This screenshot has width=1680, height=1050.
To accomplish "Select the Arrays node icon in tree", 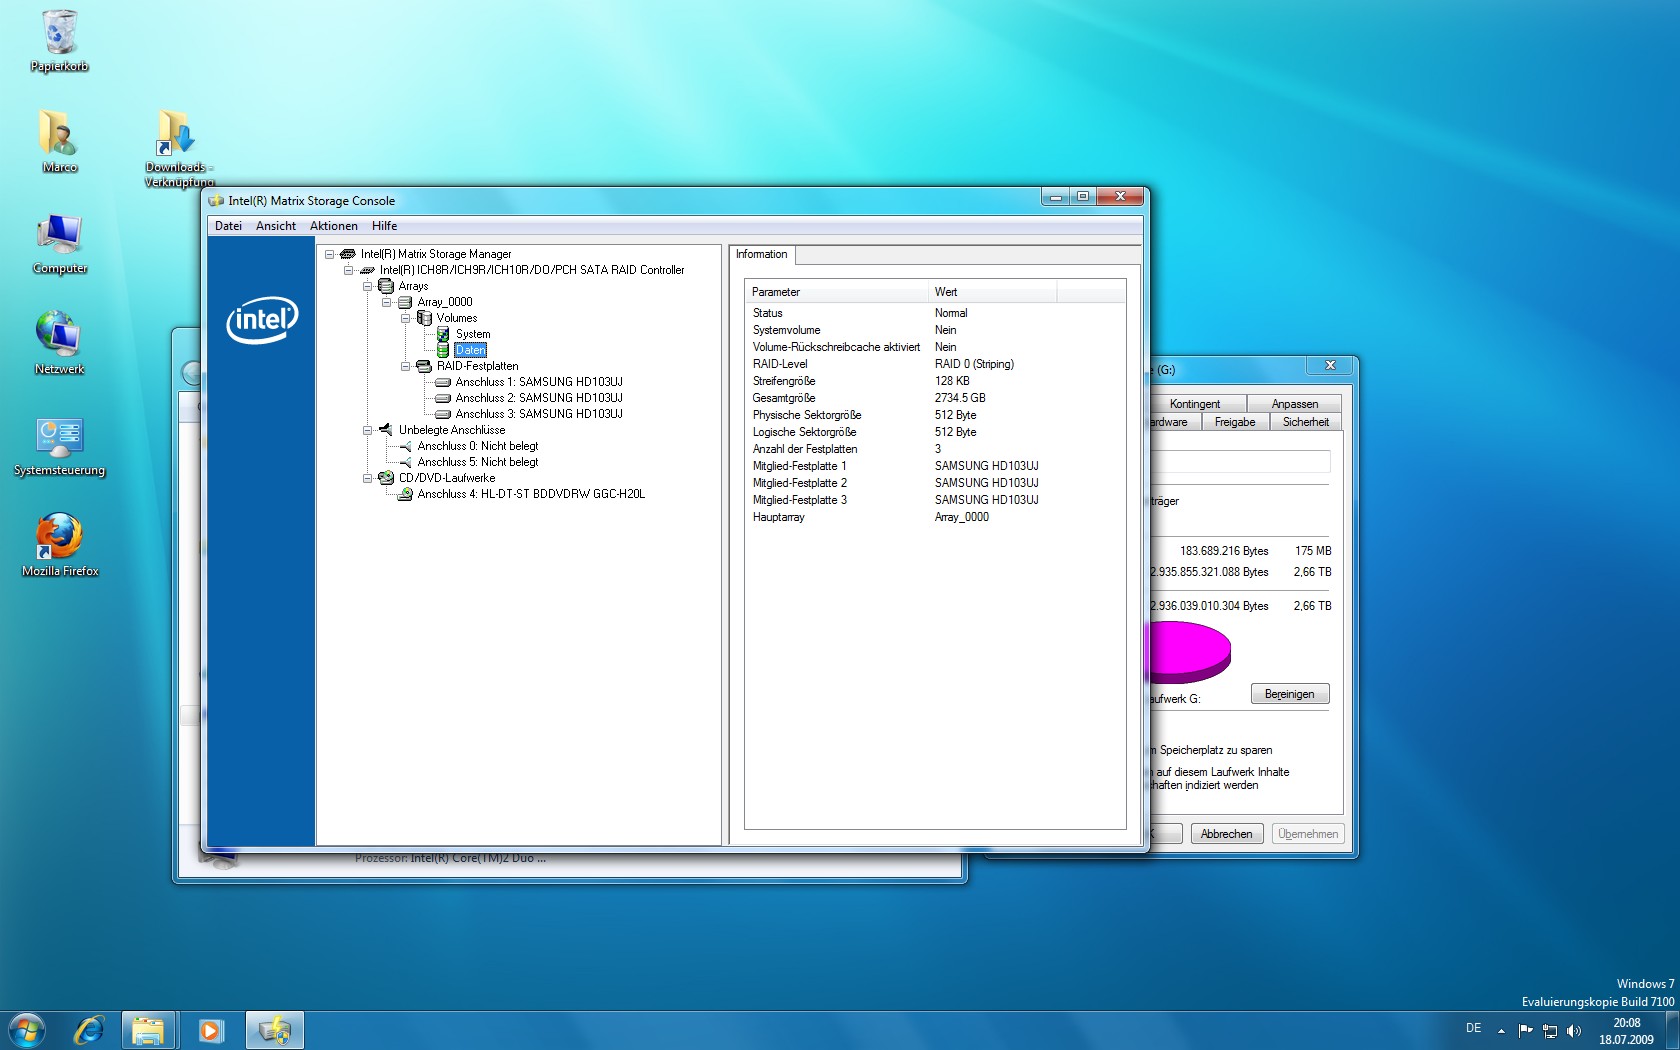I will coord(385,286).
